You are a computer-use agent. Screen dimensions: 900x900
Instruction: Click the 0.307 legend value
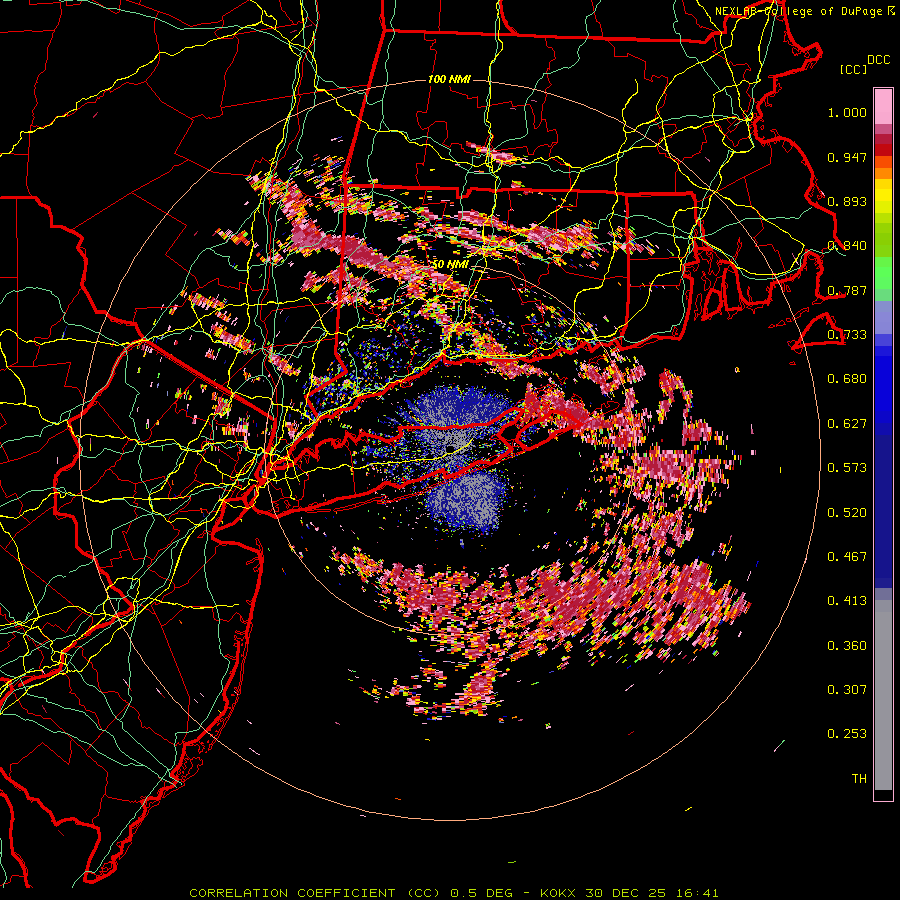(847, 690)
